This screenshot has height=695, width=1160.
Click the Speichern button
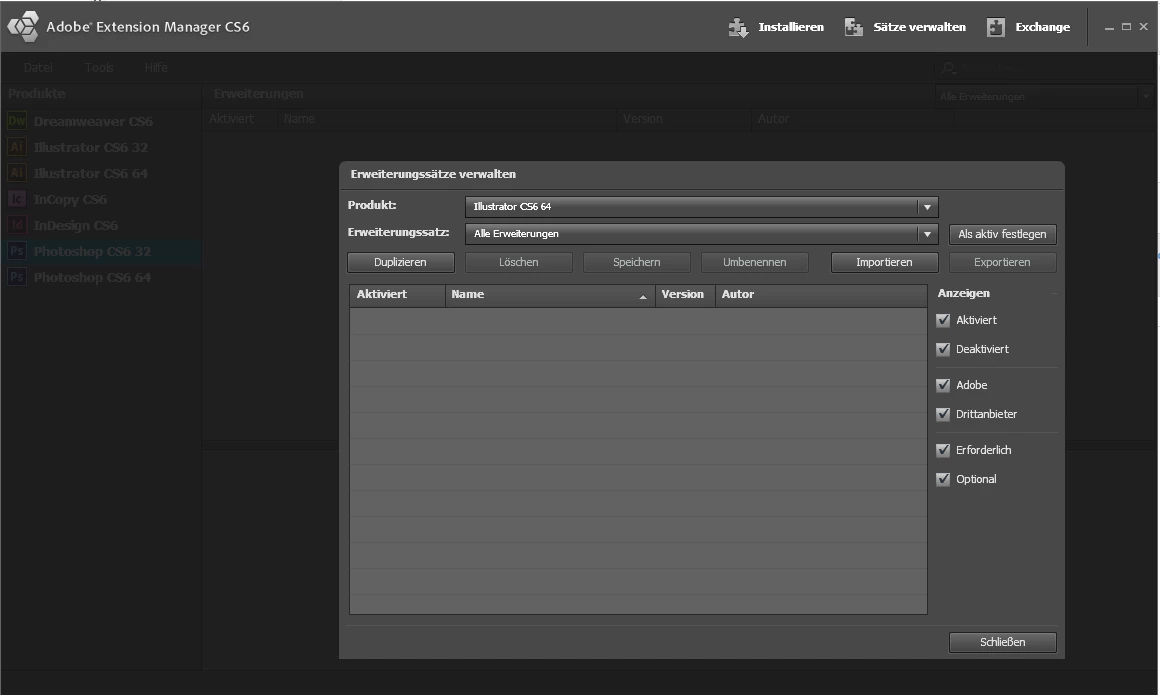[636, 262]
